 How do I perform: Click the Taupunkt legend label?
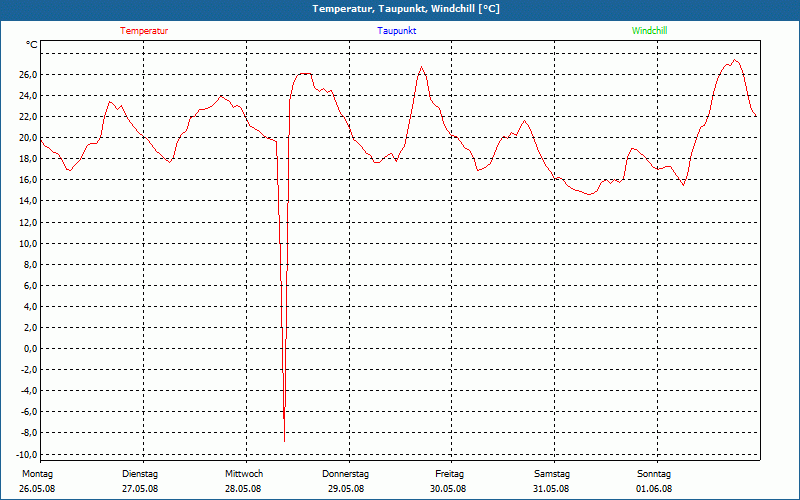[x=397, y=31]
